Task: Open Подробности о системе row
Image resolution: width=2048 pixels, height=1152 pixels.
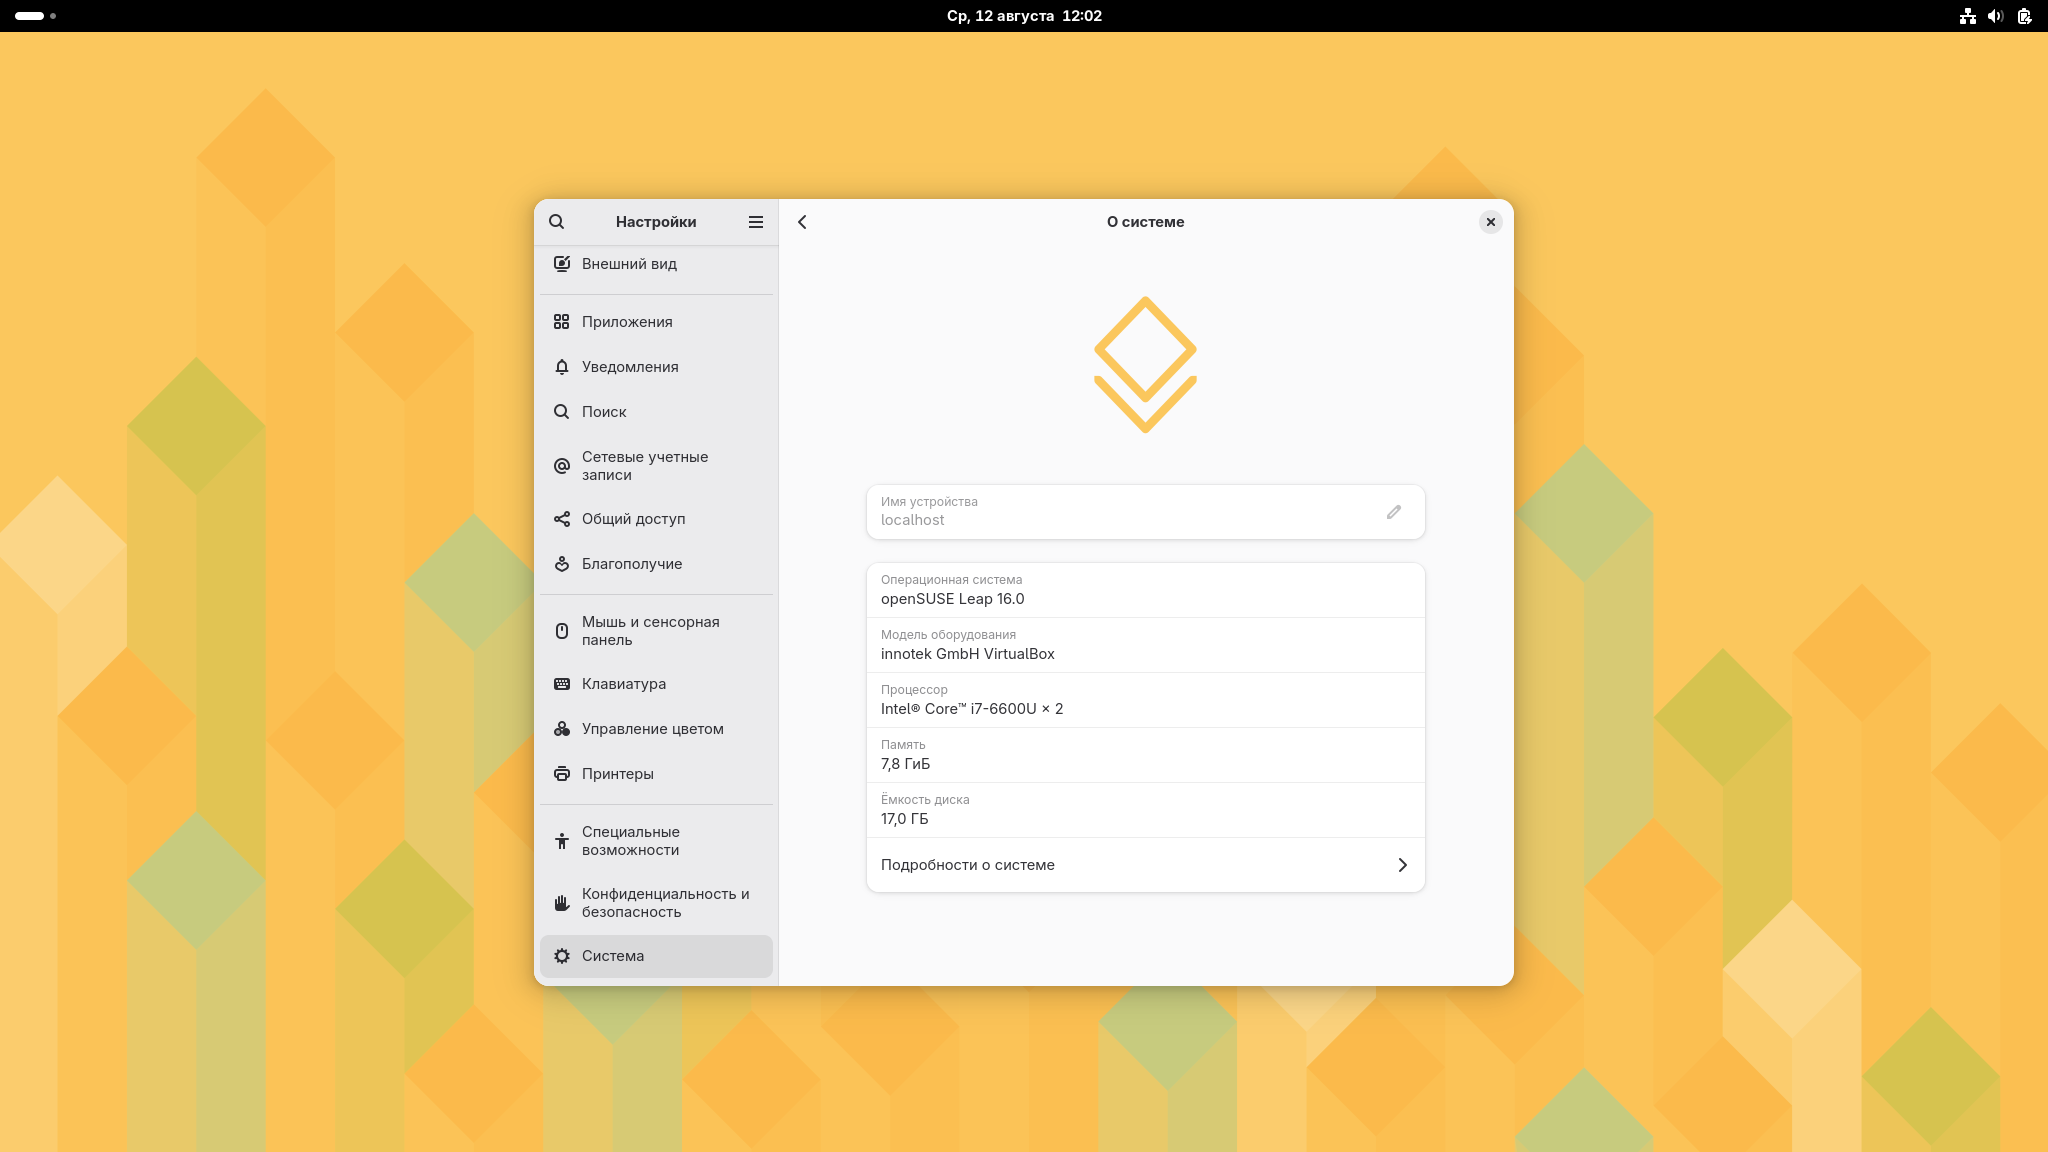Action: click(x=1146, y=865)
